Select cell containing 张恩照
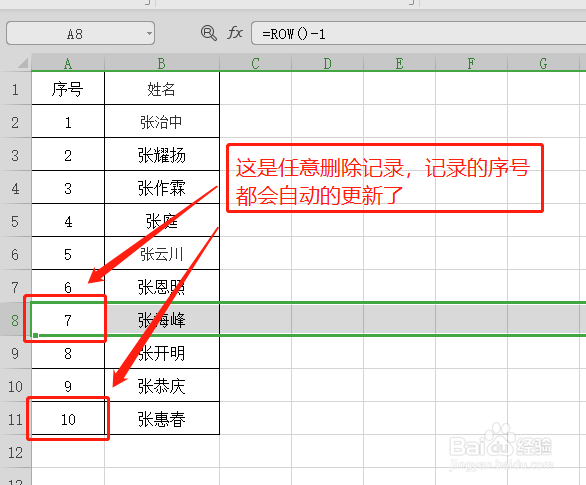The width and height of the screenshot is (586, 485). [162, 287]
